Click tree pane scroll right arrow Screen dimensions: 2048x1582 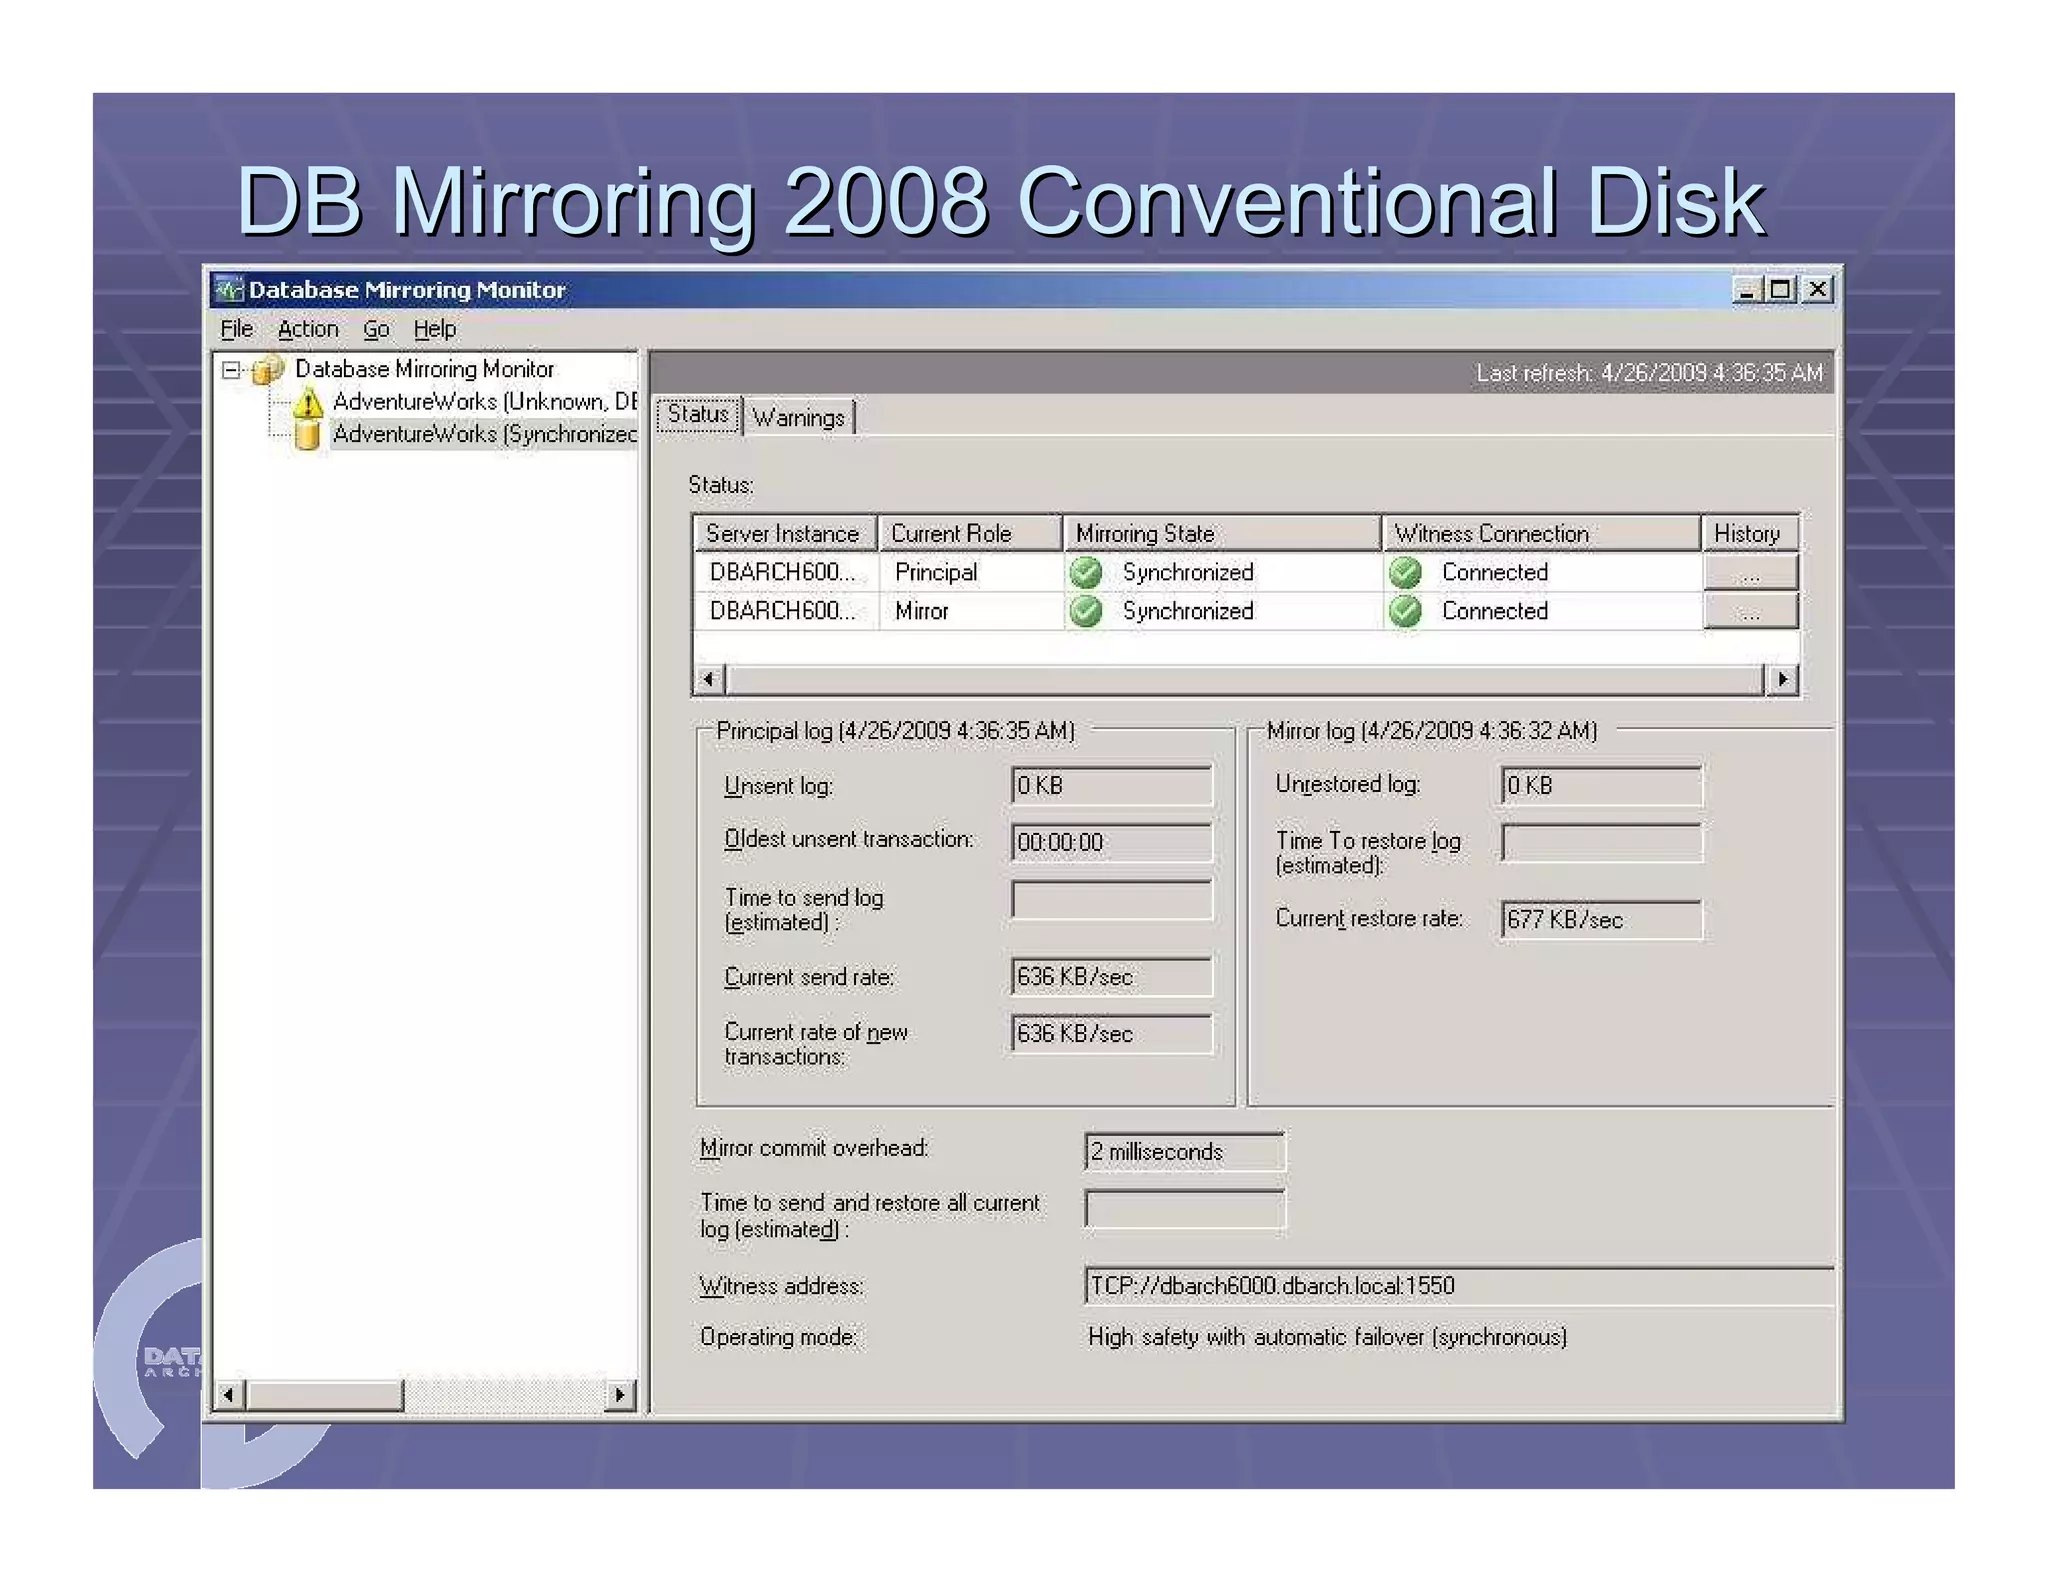point(620,1394)
